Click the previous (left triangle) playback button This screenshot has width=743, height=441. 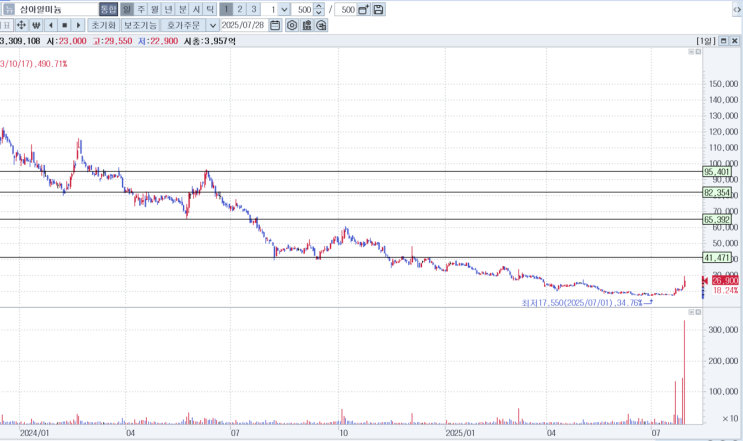click(51, 25)
